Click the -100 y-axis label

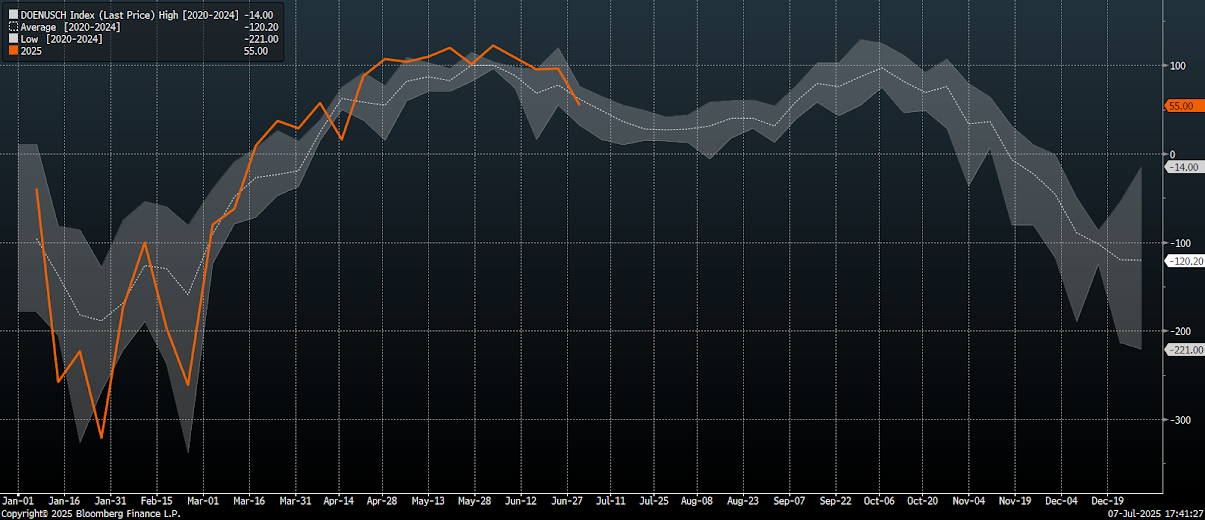(x=1179, y=243)
